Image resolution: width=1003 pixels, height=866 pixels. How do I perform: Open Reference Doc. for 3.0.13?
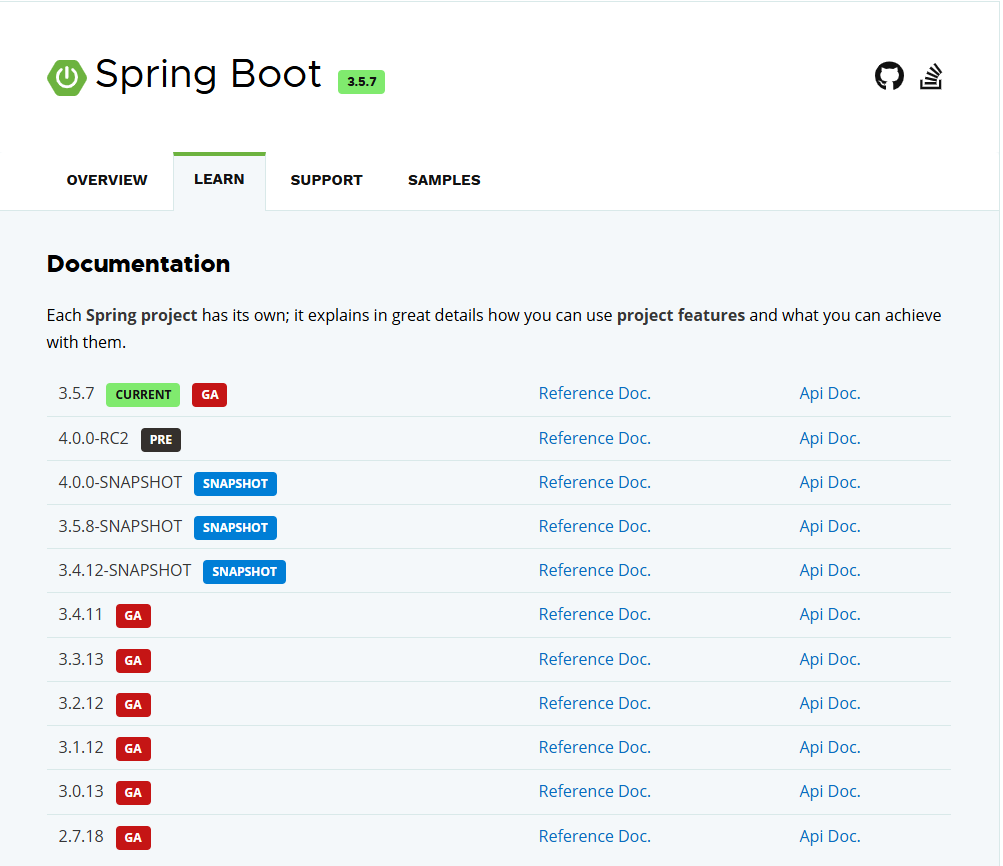(x=594, y=792)
